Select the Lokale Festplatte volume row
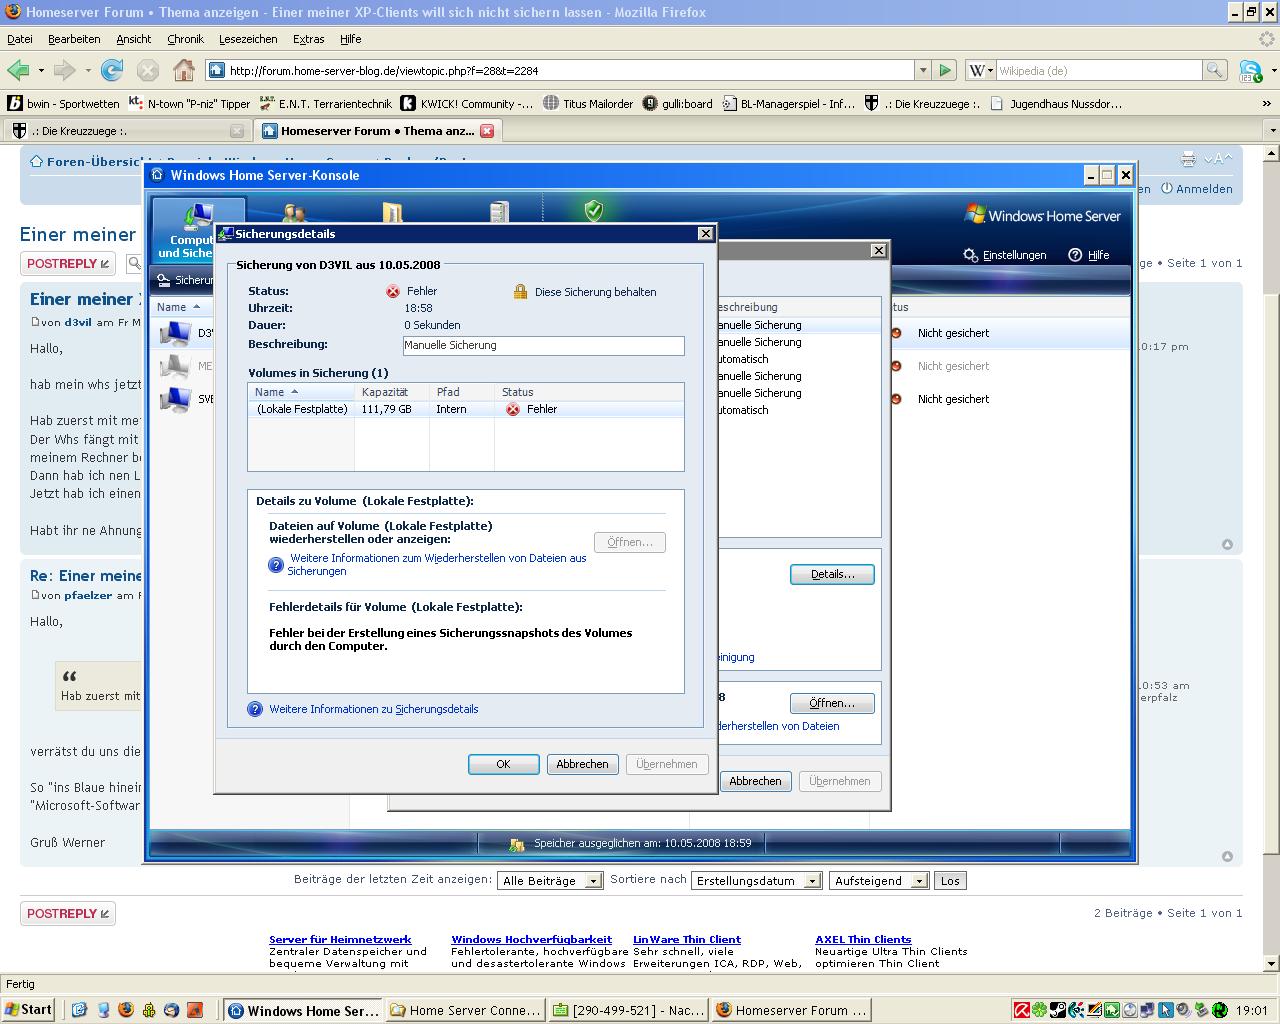1280x1024 pixels. pos(466,409)
